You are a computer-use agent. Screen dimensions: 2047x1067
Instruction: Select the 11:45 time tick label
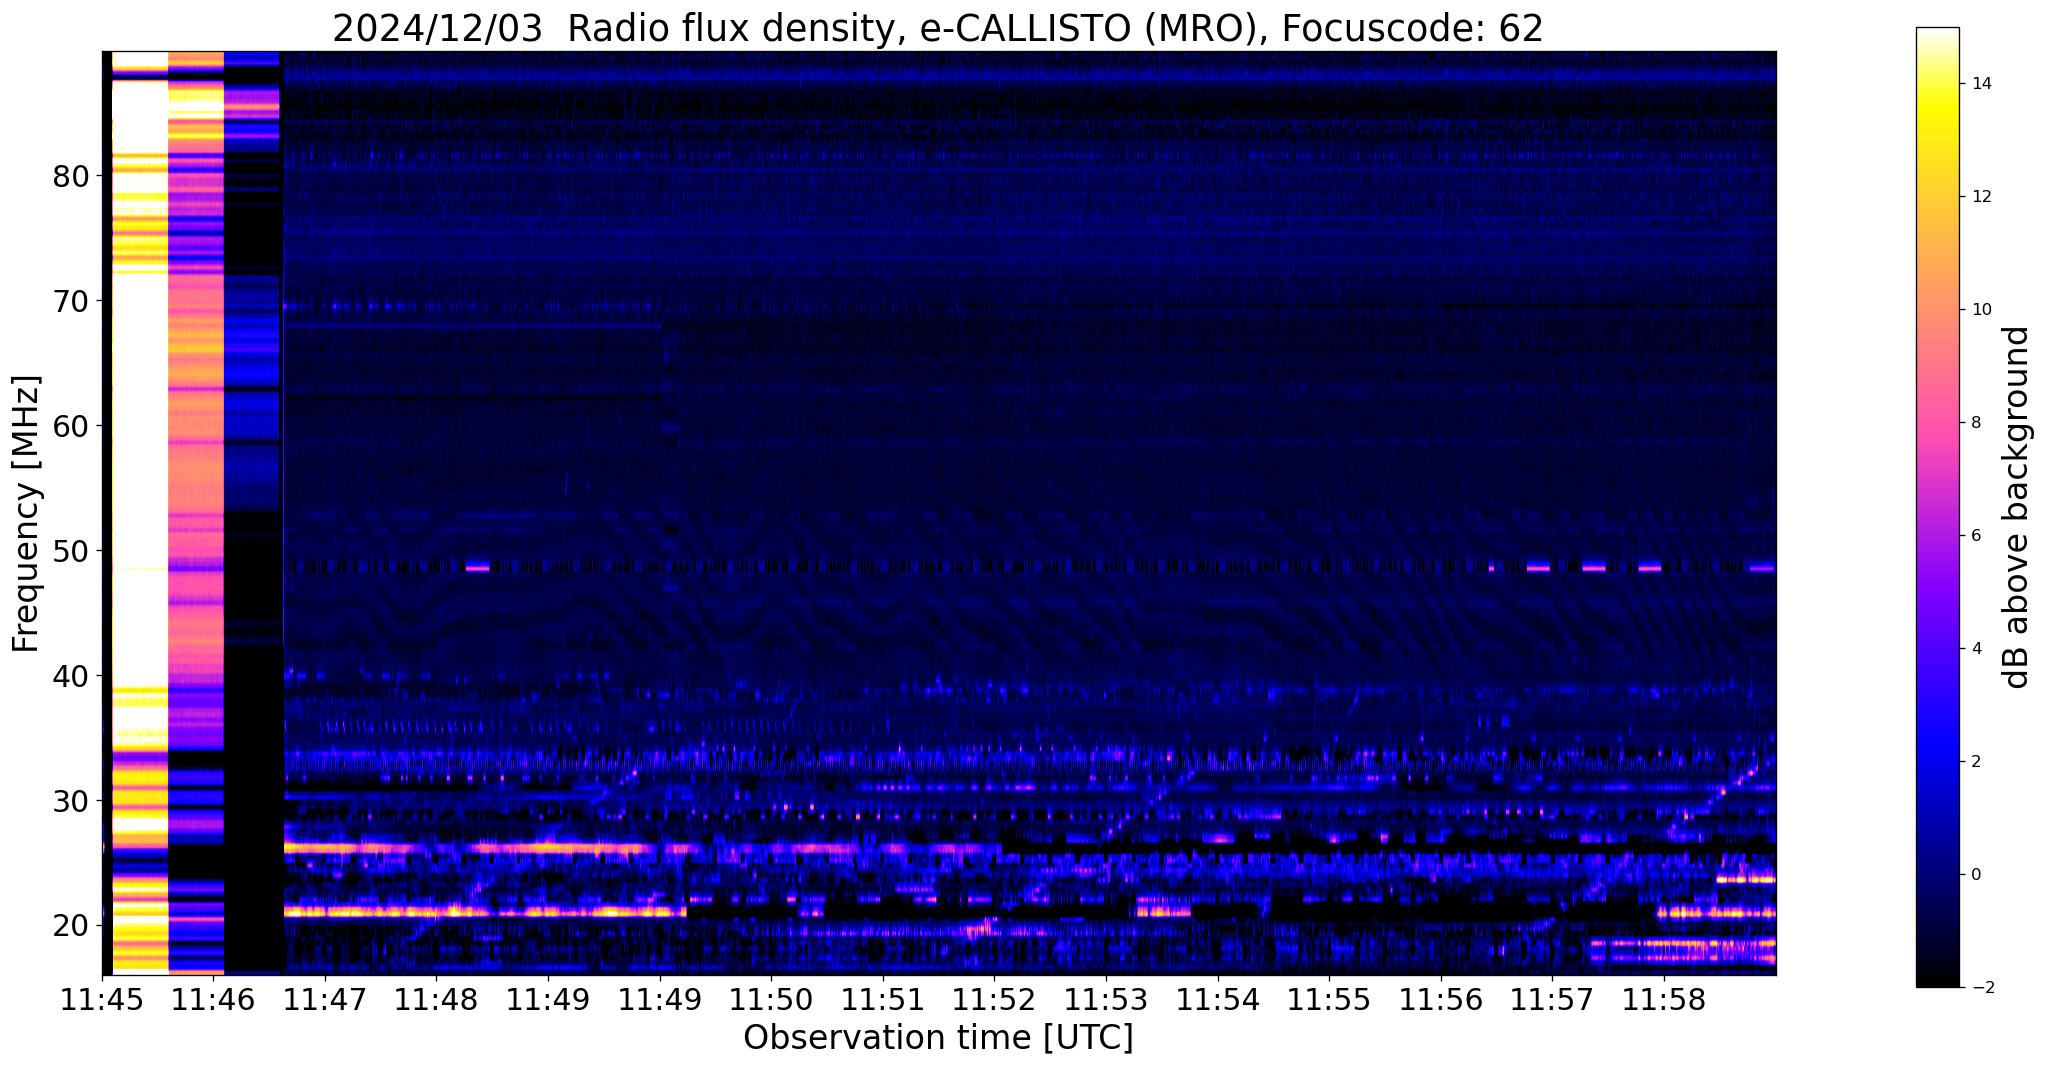tap(102, 1000)
